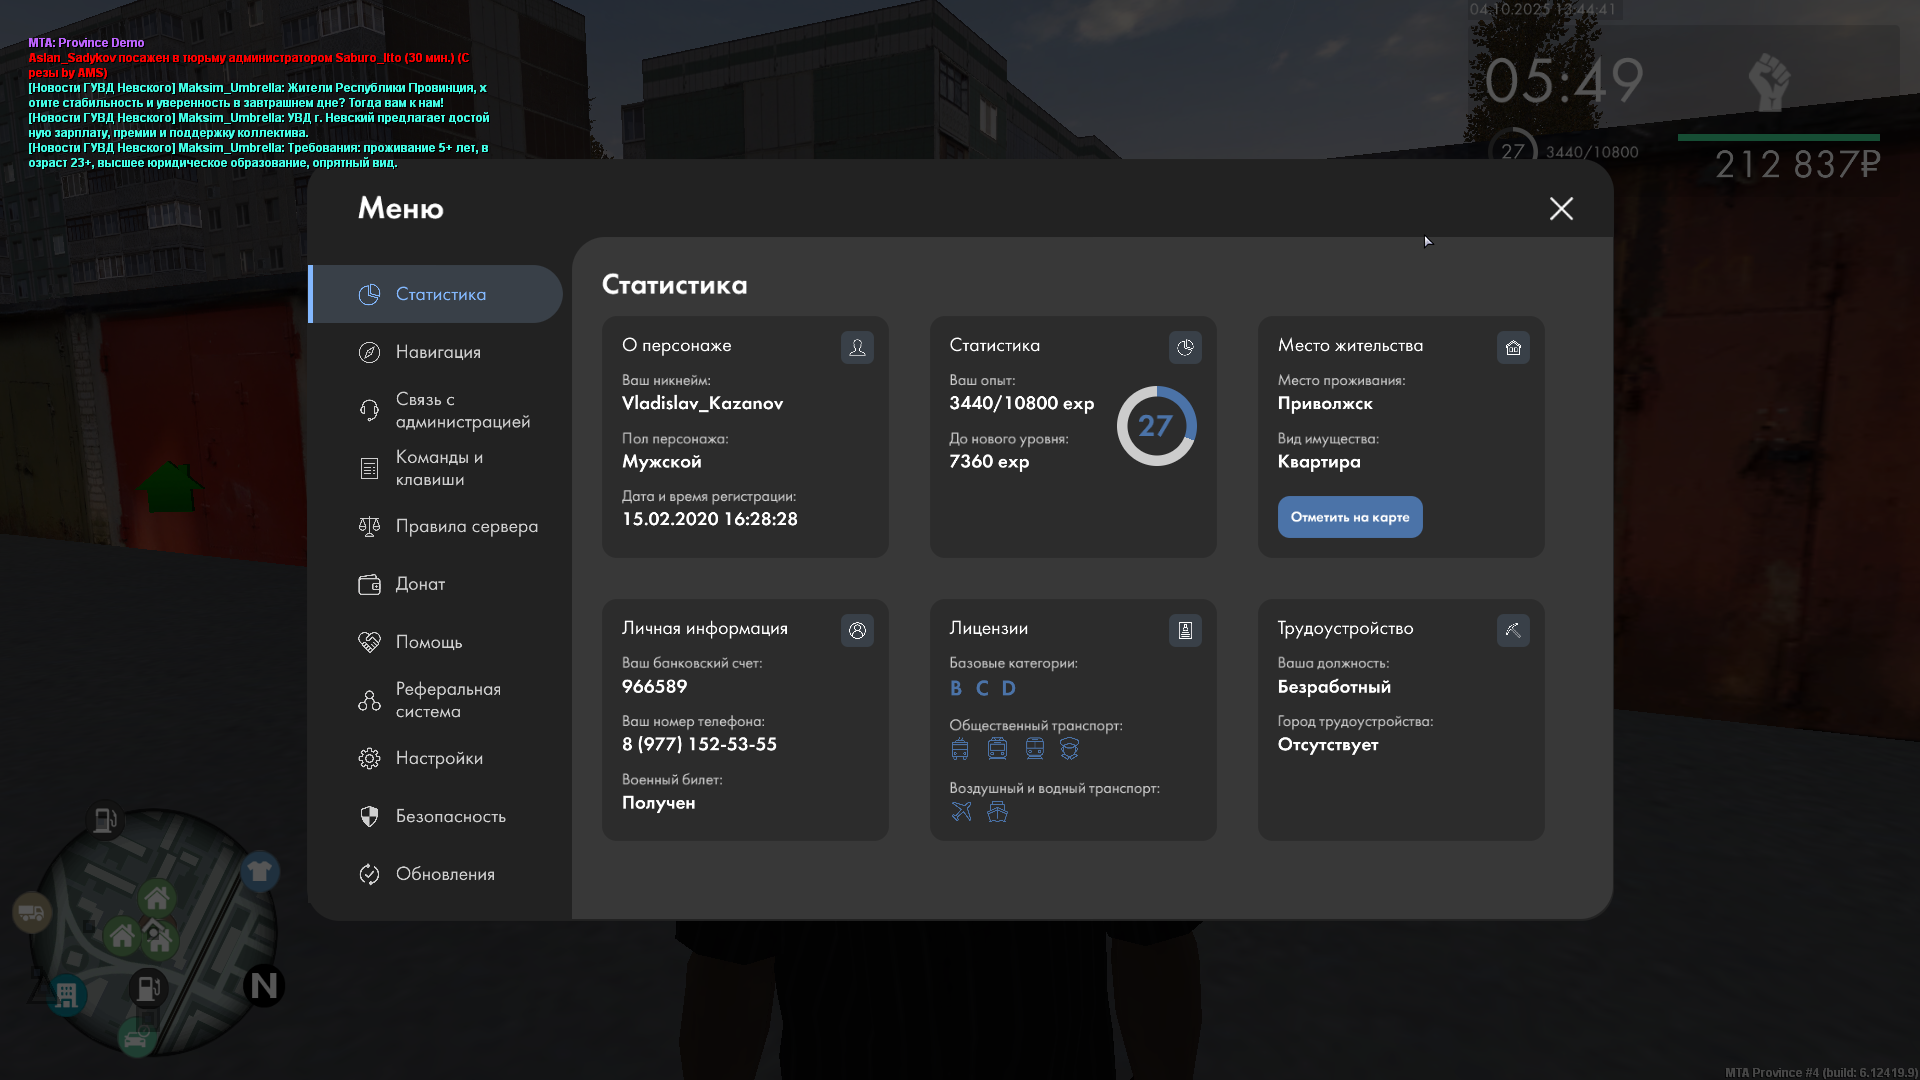Open the Настройки menu item
Screen dimensions: 1920x1080
[438, 758]
